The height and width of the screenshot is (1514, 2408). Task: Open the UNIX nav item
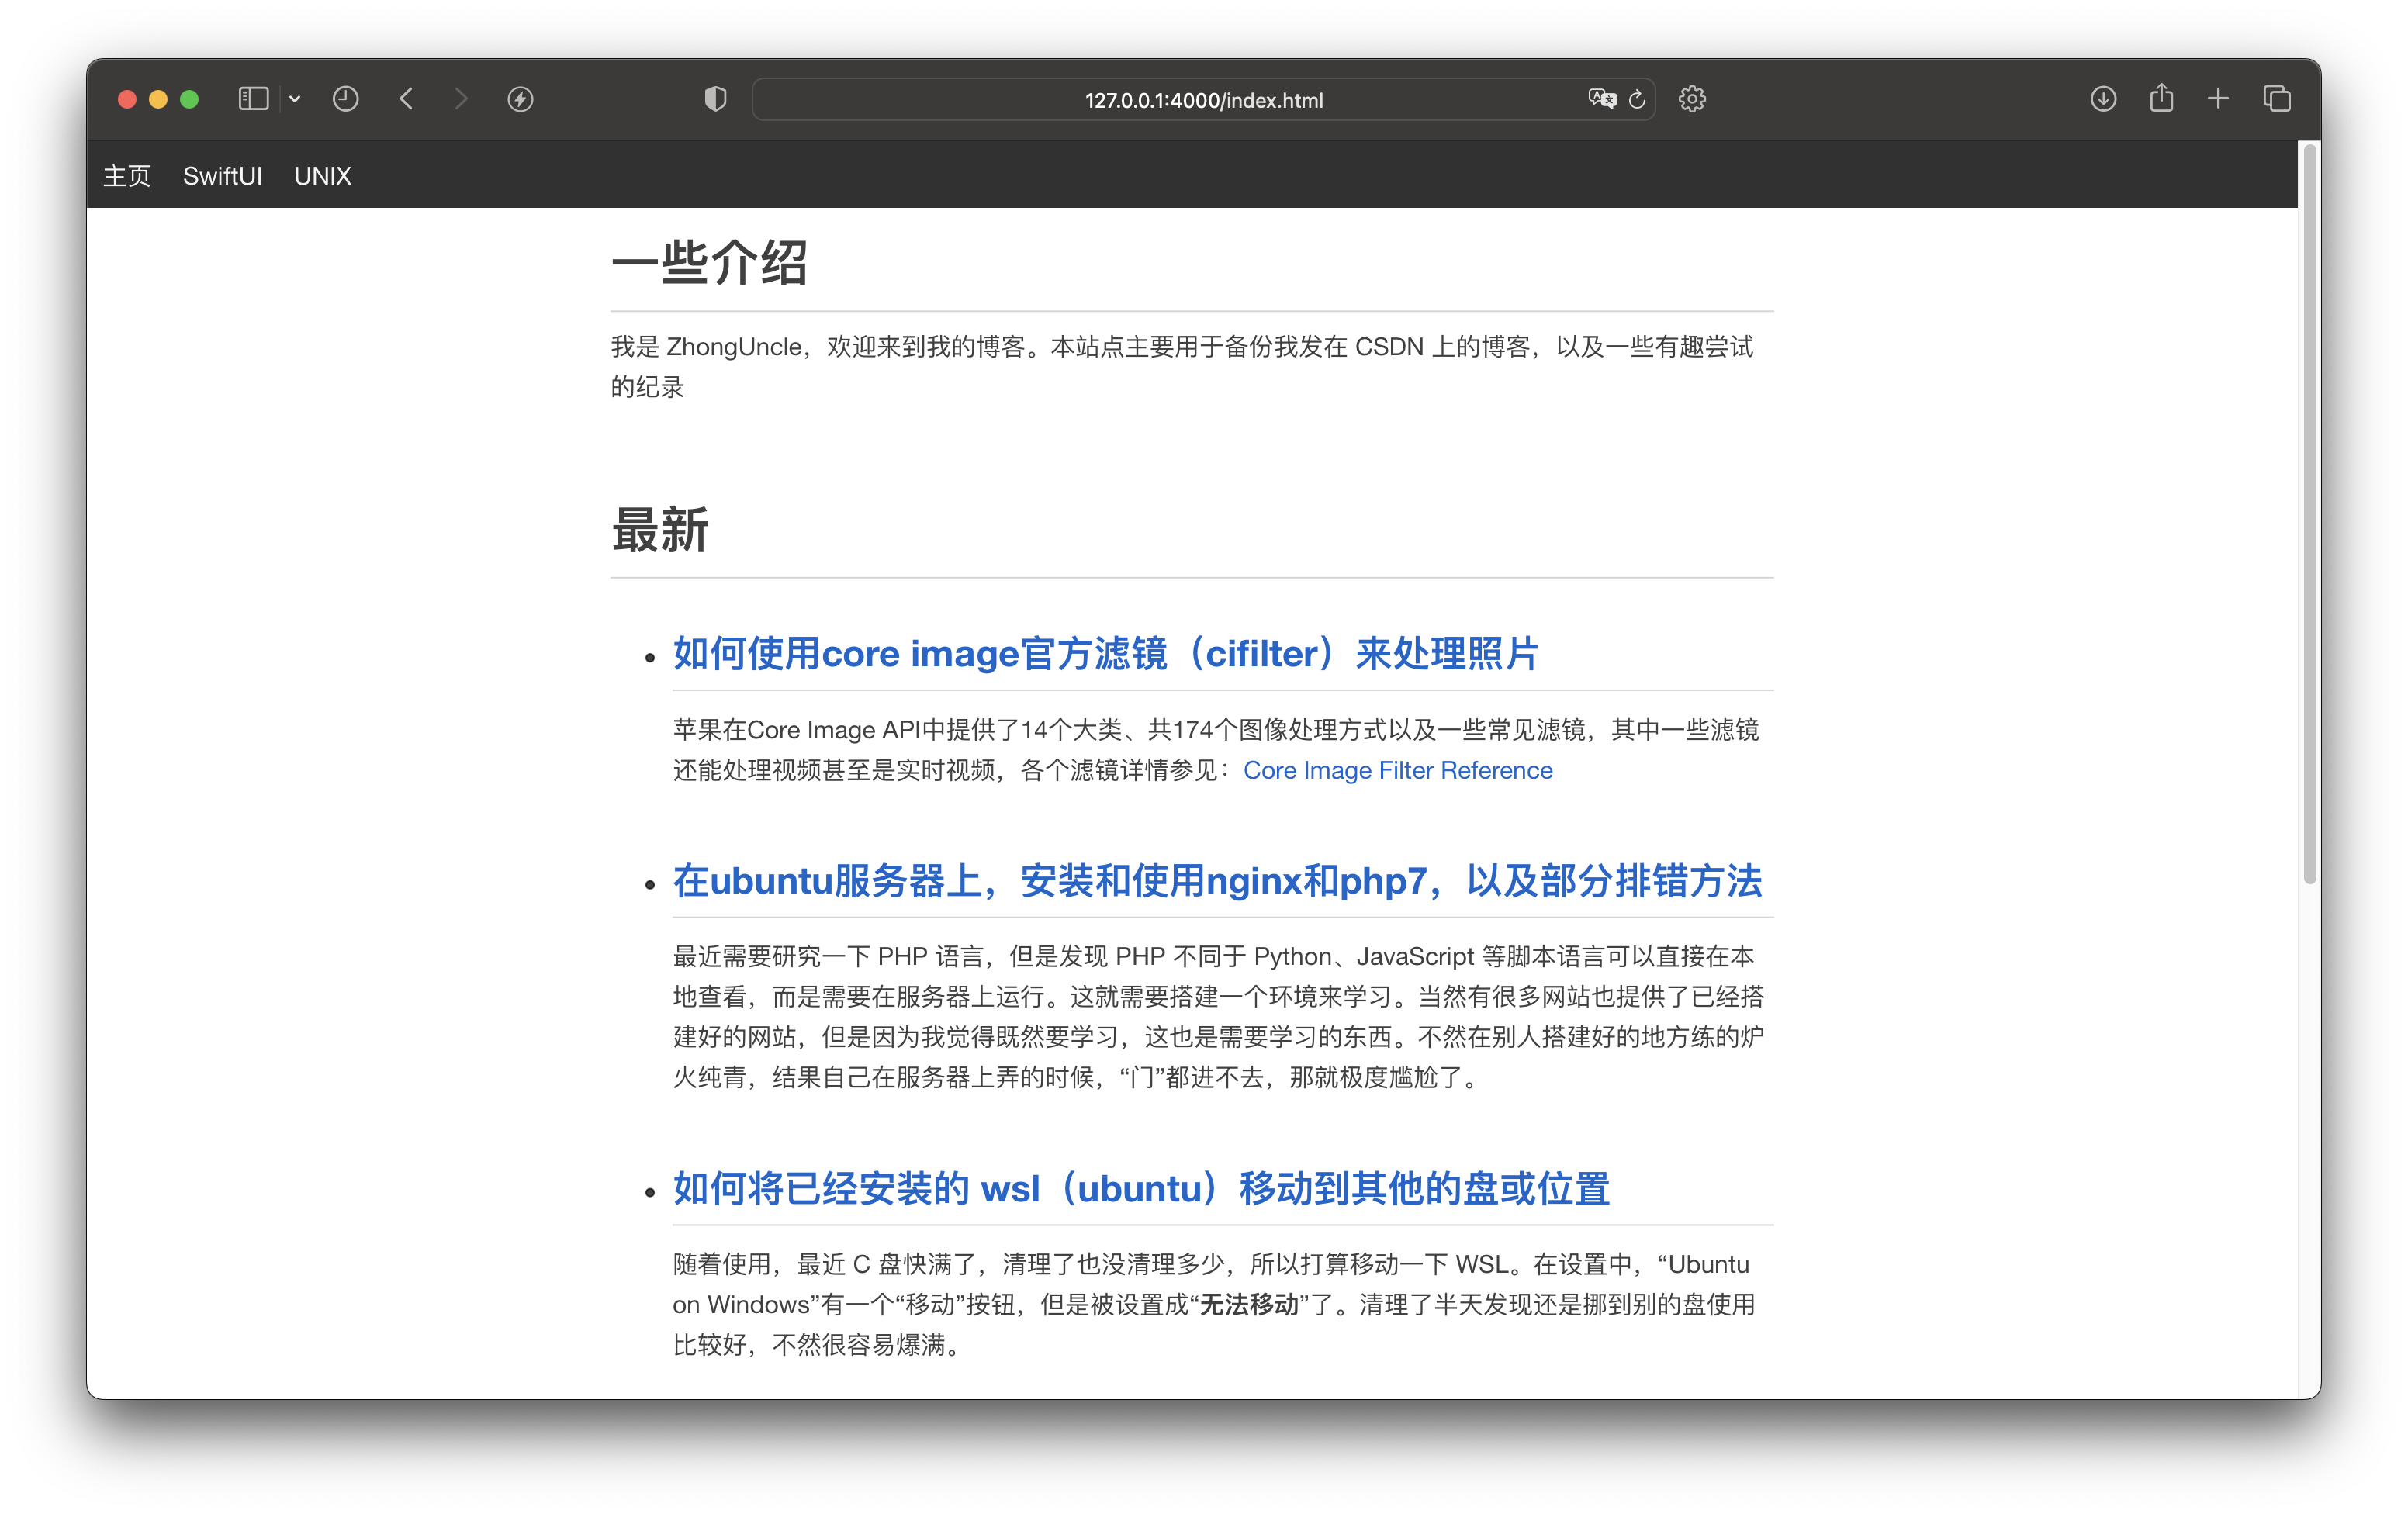pos(322,176)
